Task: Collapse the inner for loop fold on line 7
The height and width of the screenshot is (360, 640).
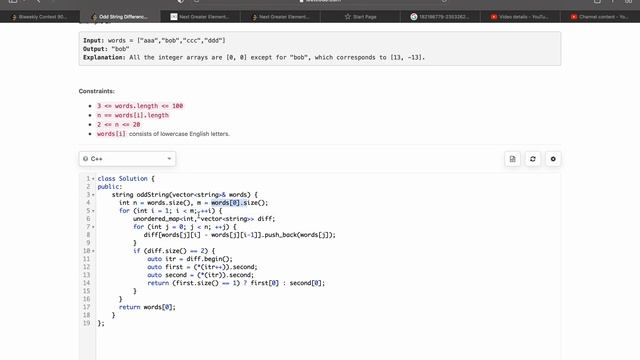Action: tap(93, 227)
